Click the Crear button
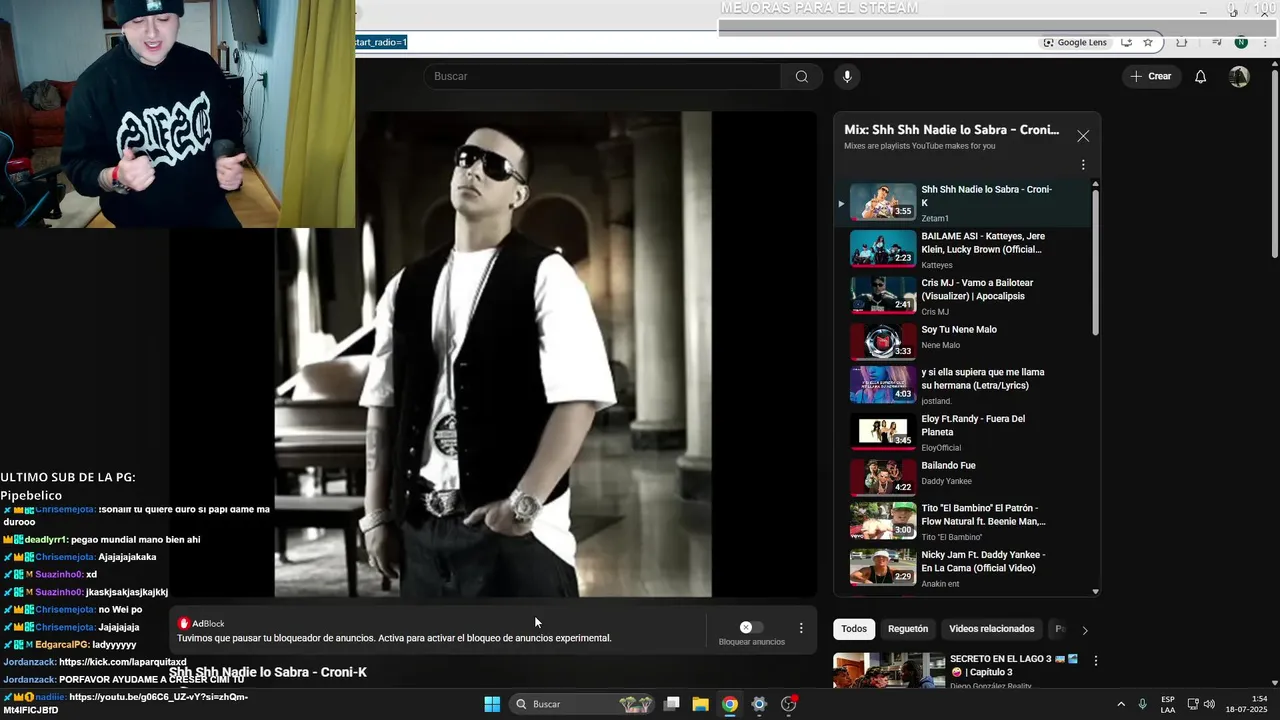The width and height of the screenshot is (1280, 720). coord(1151,77)
